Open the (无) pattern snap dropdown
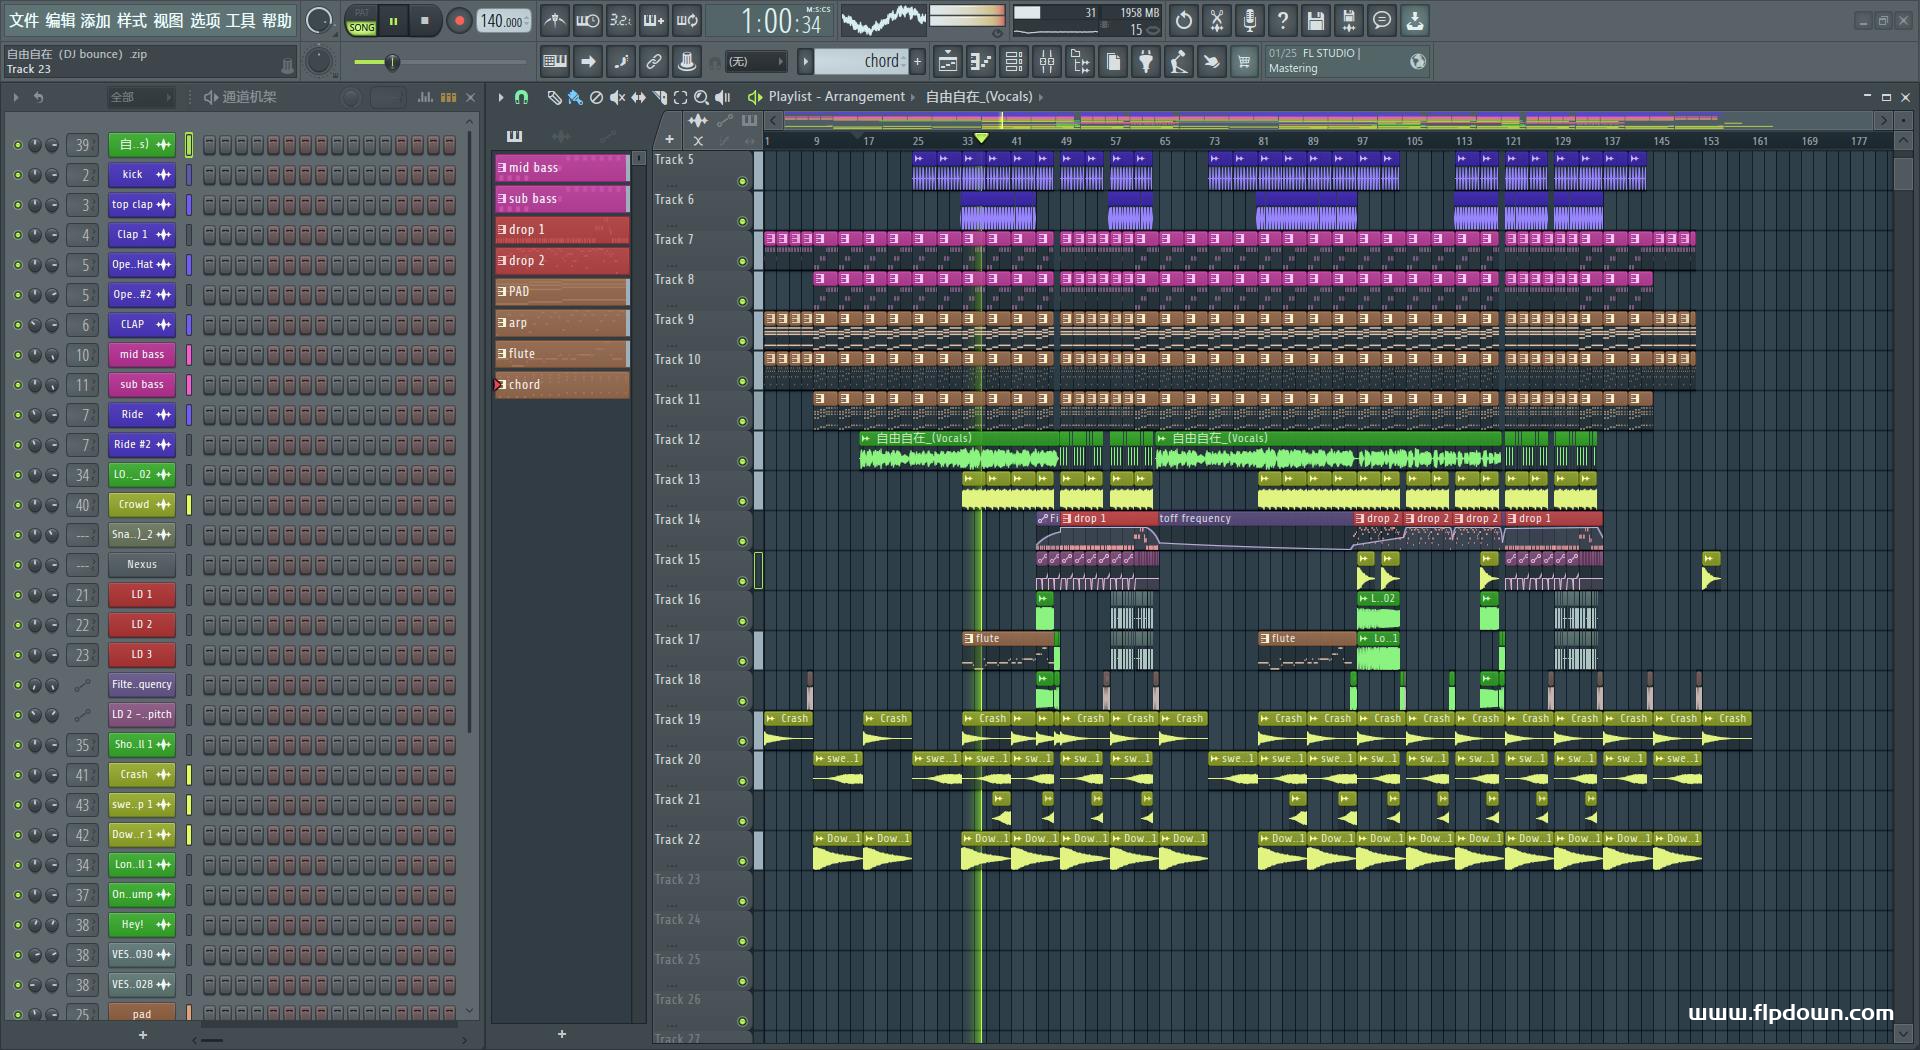Viewport: 1920px width, 1050px height. [755, 62]
